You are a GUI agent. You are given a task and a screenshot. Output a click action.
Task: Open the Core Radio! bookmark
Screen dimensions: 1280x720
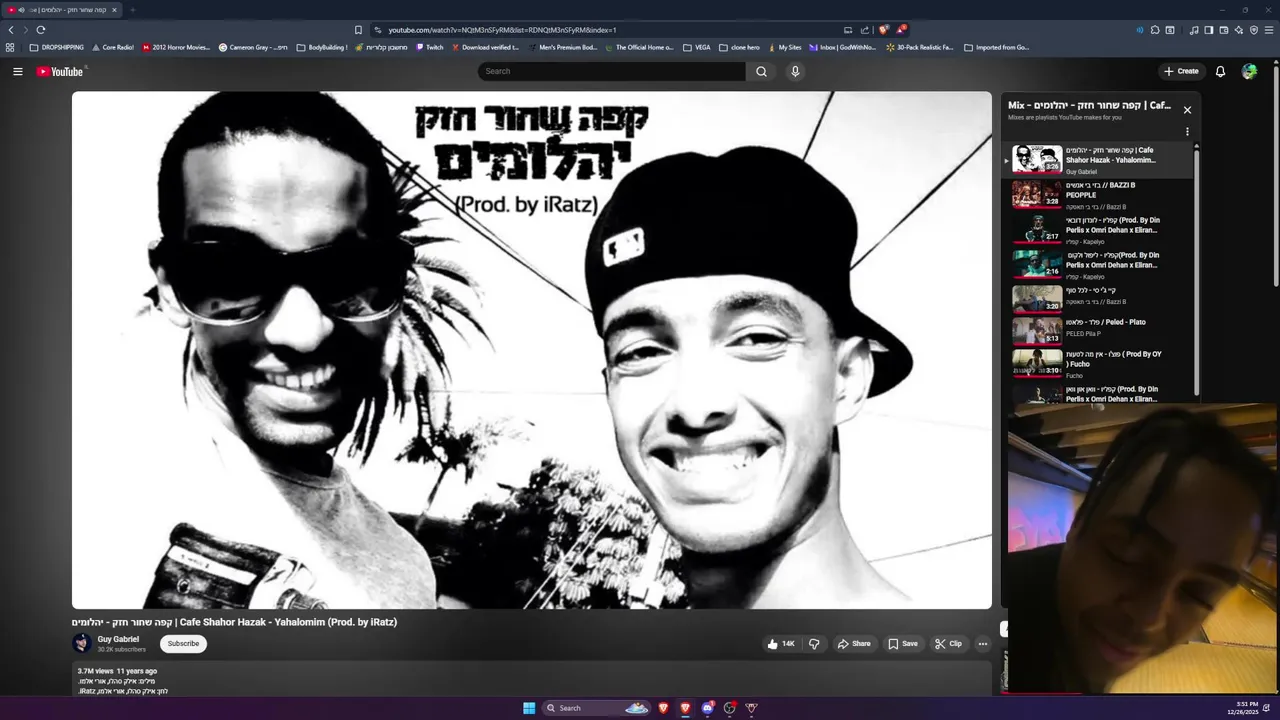coord(113,47)
